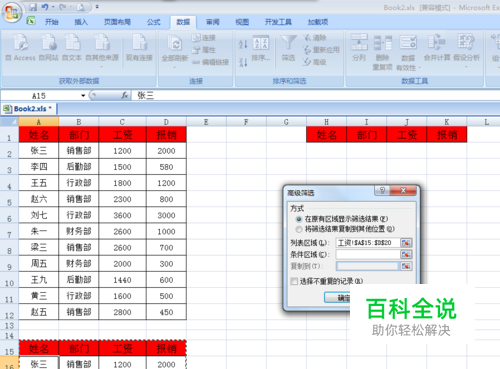Screen dimensions: 500x369
Task: Click the criteria range (条件区域) input field
Action: click(x=368, y=255)
